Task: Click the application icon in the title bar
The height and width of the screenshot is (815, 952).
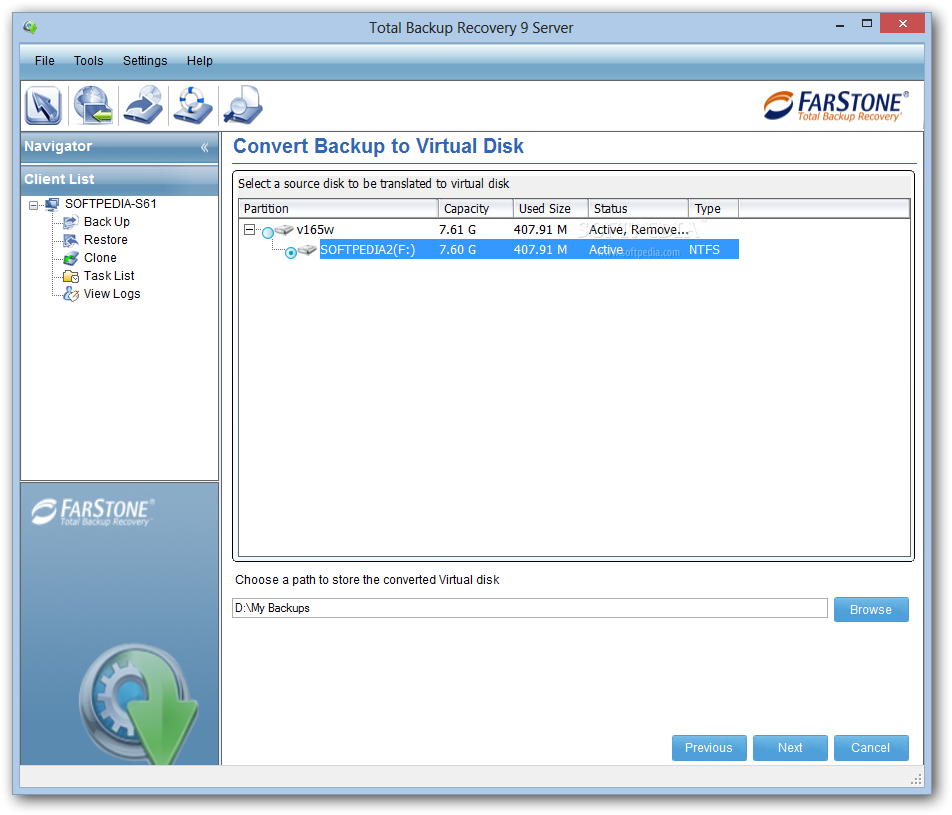Action: coord(30,27)
